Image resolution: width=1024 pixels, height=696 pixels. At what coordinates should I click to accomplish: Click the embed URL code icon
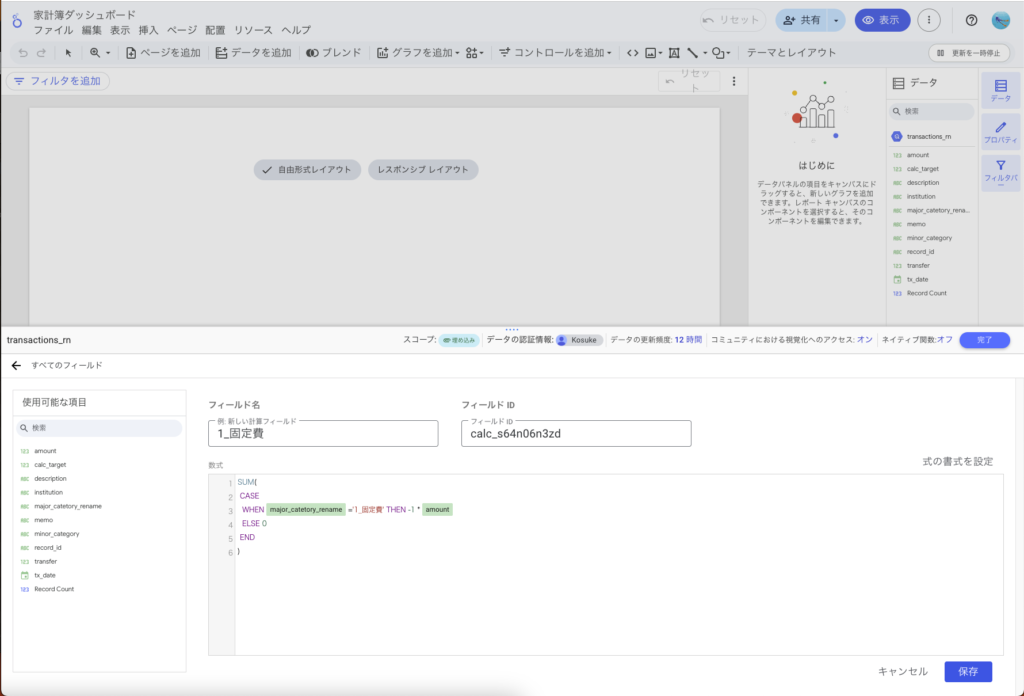click(x=632, y=53)
